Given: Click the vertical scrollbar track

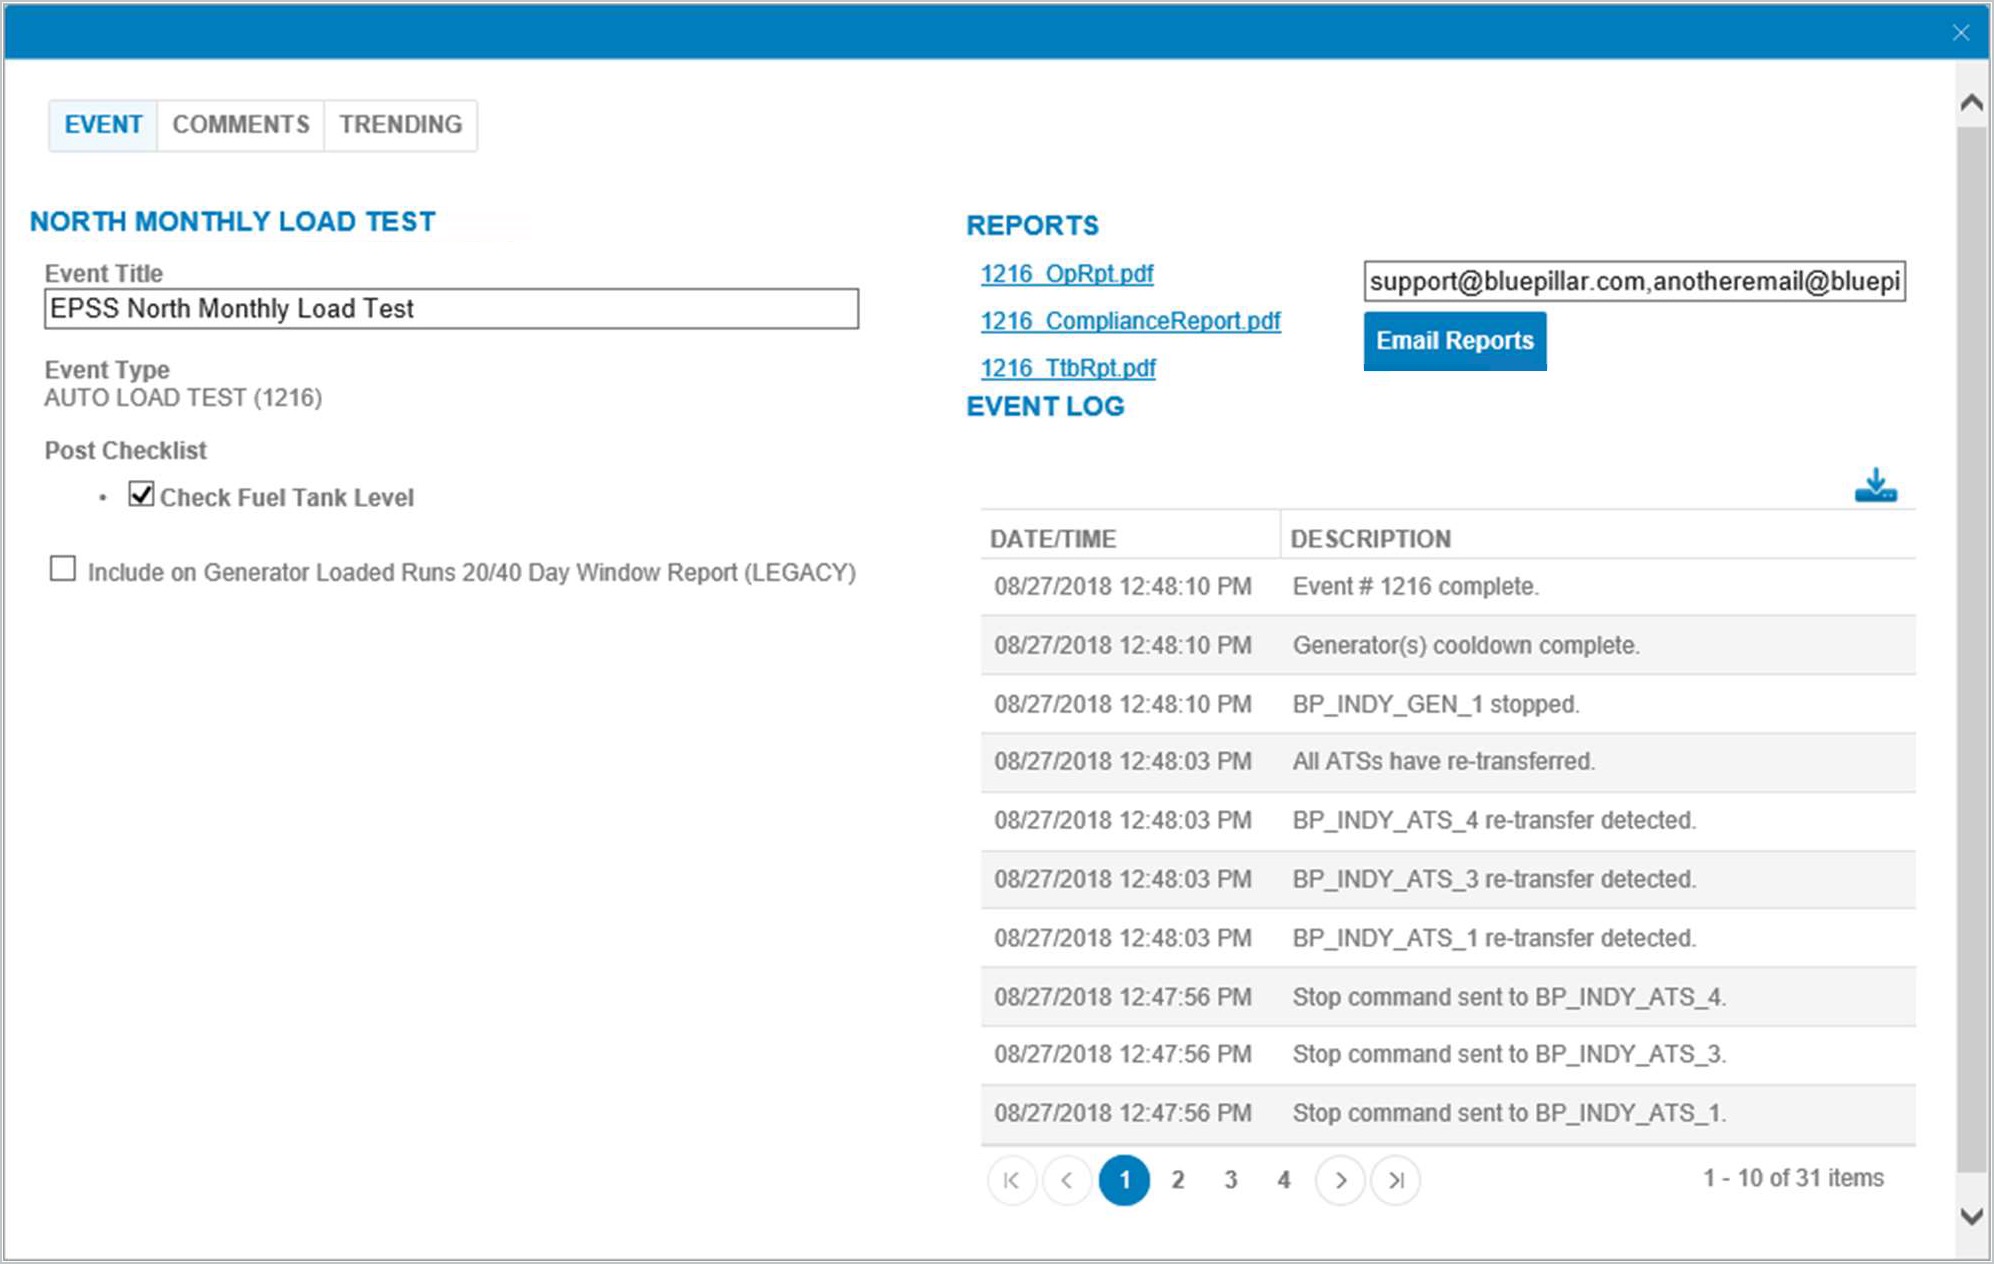Looking at the screenshot, I should pos(1972,650).
